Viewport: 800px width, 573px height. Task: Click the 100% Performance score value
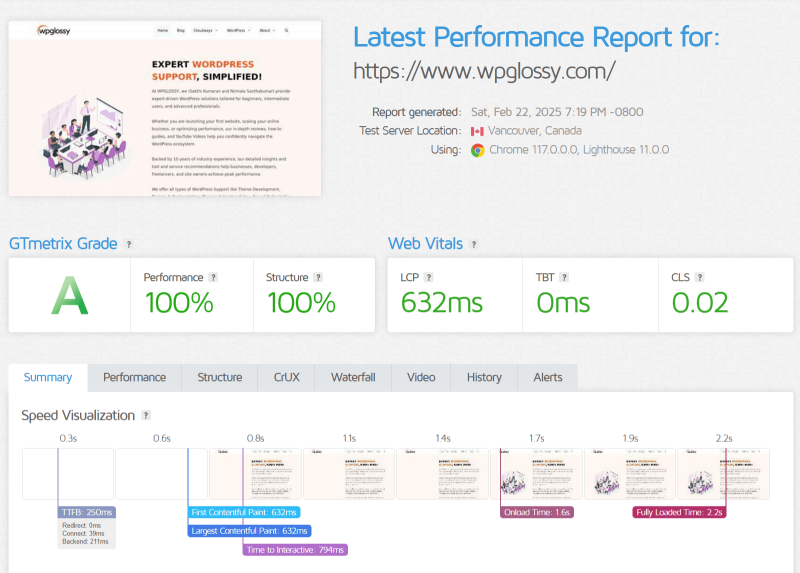tap(179, 303)
